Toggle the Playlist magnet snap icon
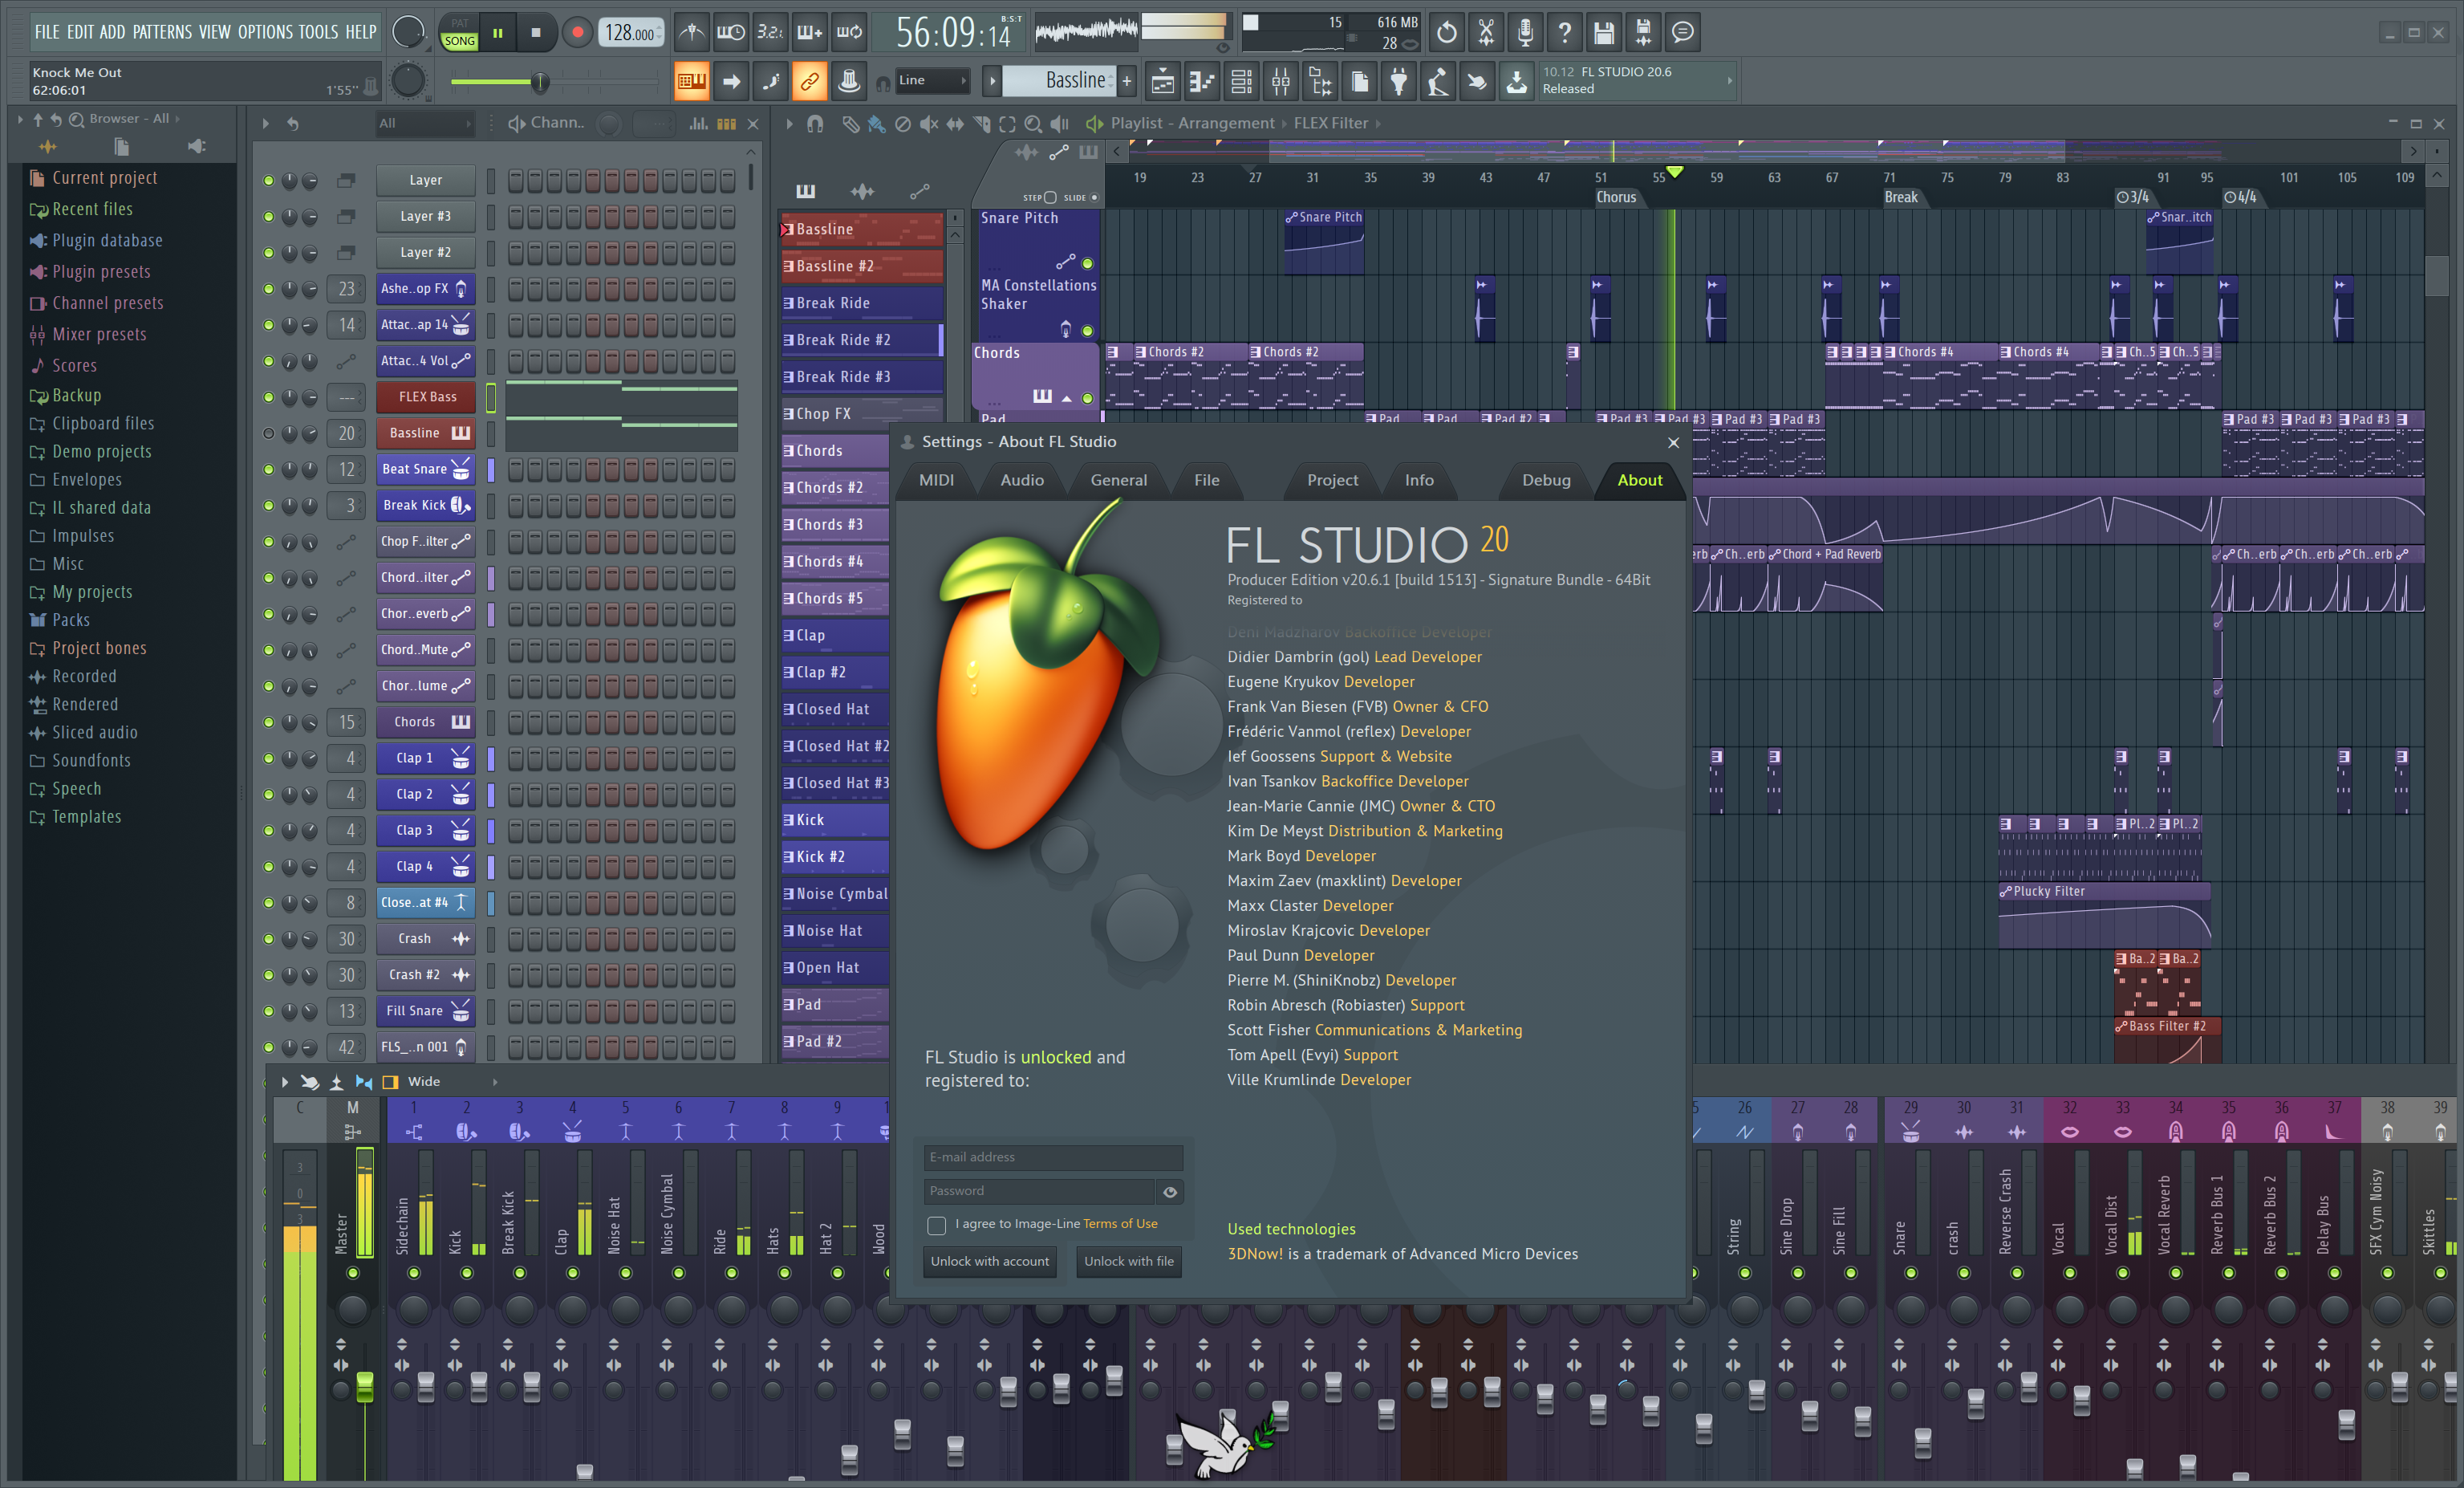Image resolution: width=2464 pixels, height=1488 pixels. (x=815, y=124)
